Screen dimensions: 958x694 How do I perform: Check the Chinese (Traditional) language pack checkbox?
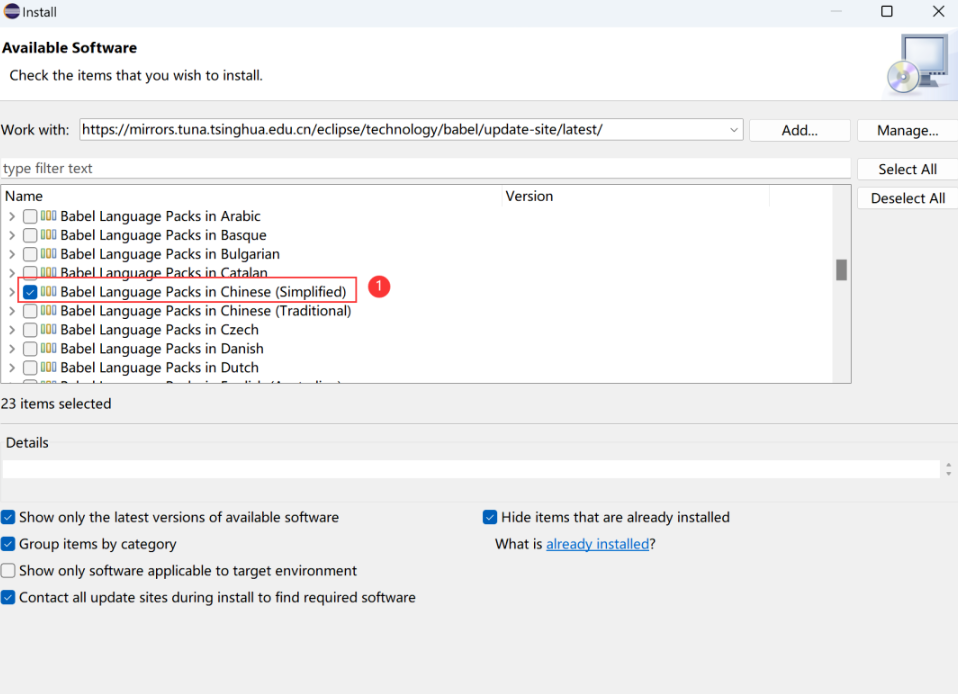pos(30,311)
